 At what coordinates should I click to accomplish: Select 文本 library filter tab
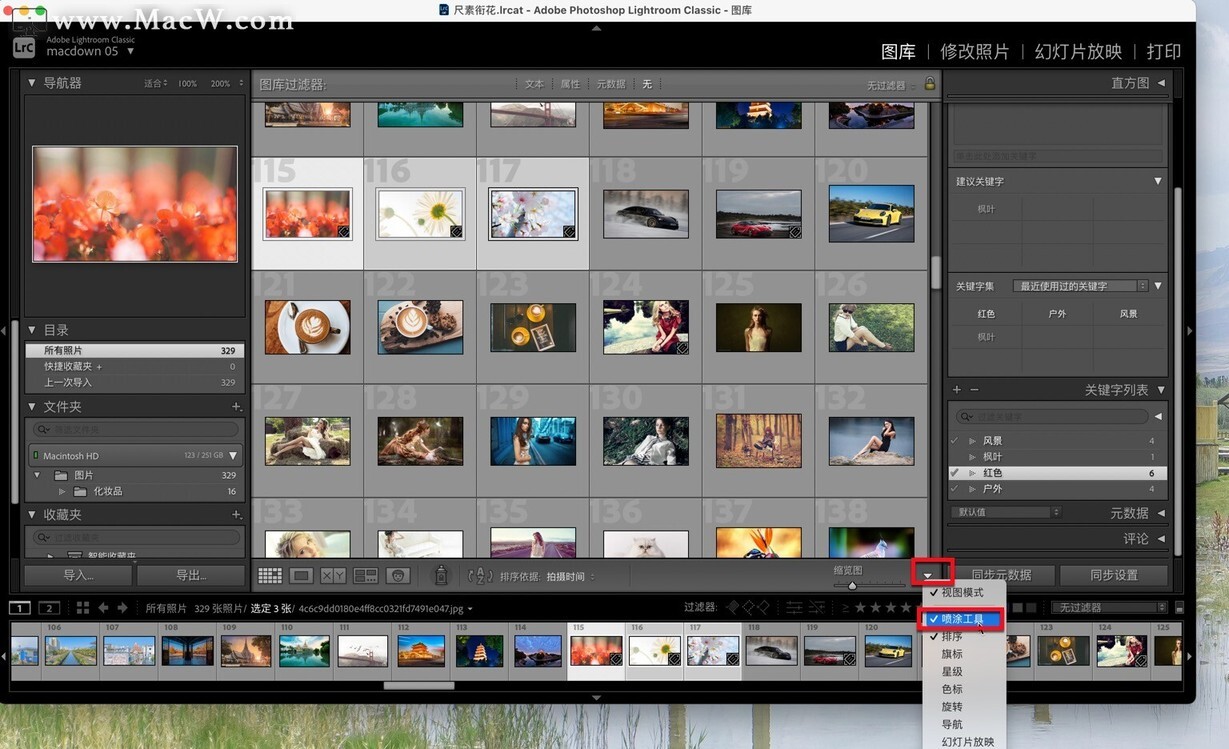click(x=535, y=85)
